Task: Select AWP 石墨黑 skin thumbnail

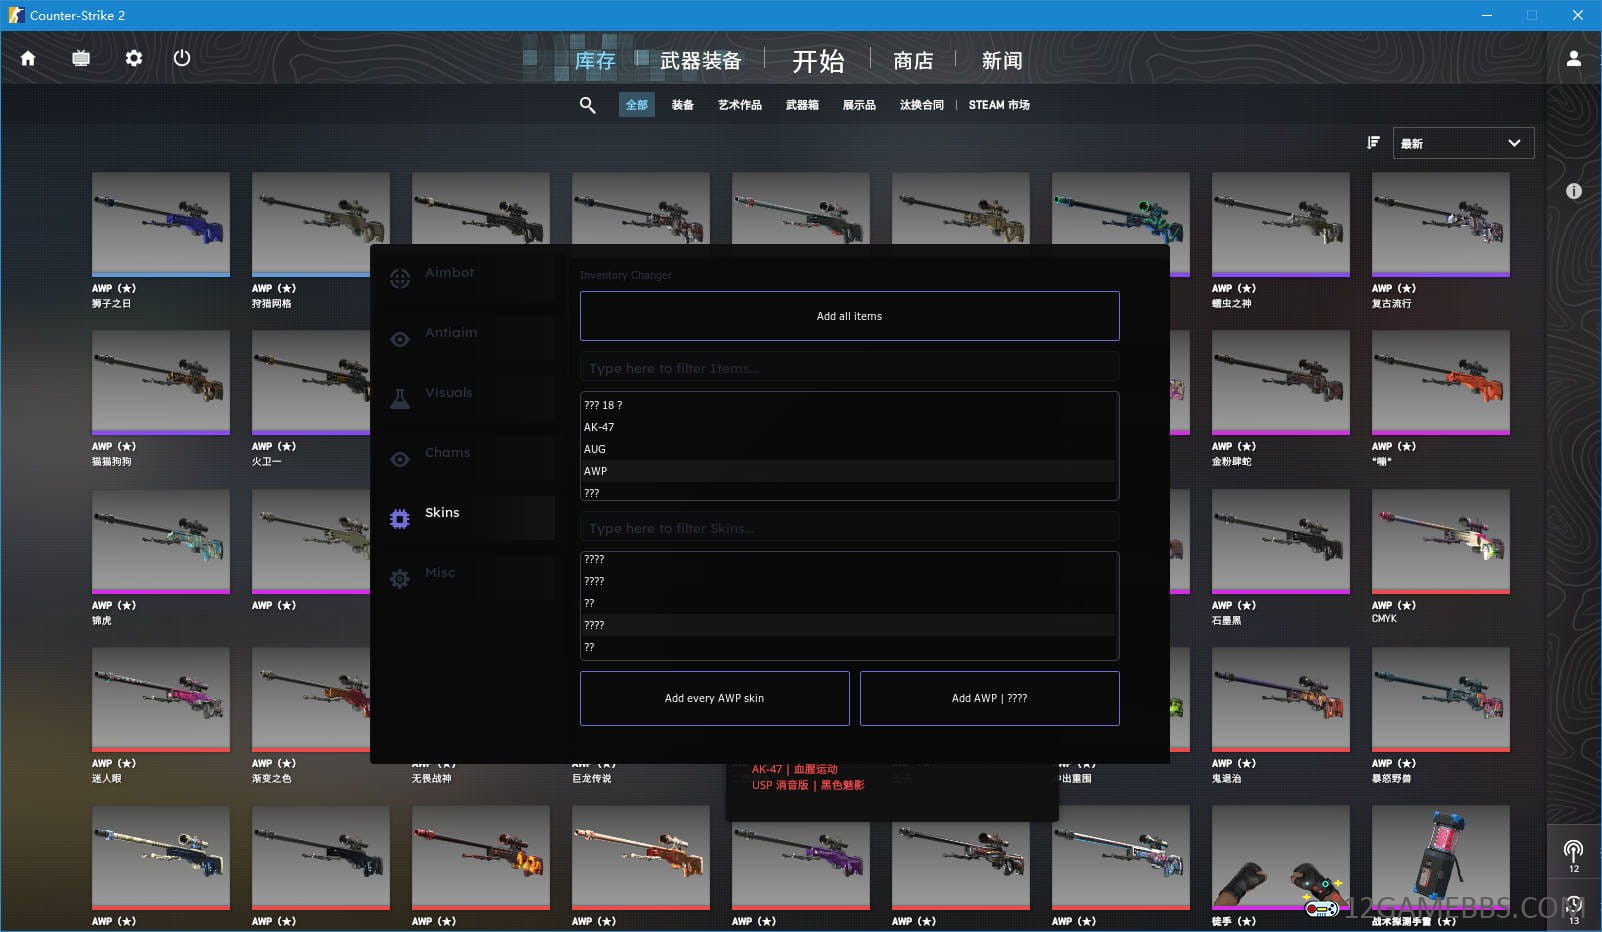Action: coord(1281,541)
